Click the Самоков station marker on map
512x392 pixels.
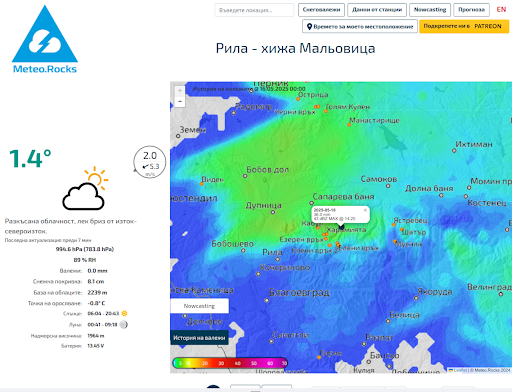[x=388, y=186]
